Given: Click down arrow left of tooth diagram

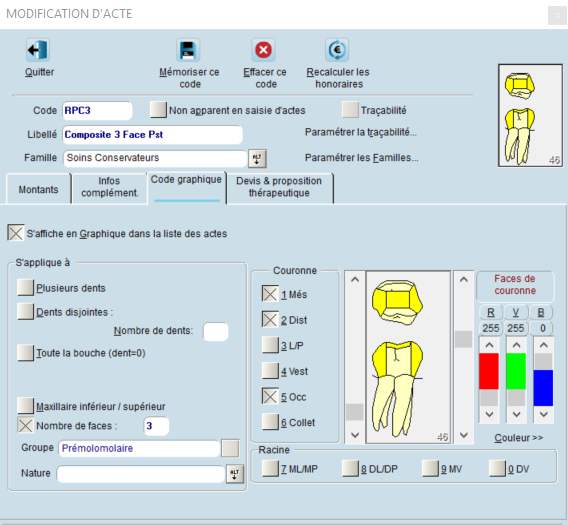Looking at the screenshot, I should [355, 435].
